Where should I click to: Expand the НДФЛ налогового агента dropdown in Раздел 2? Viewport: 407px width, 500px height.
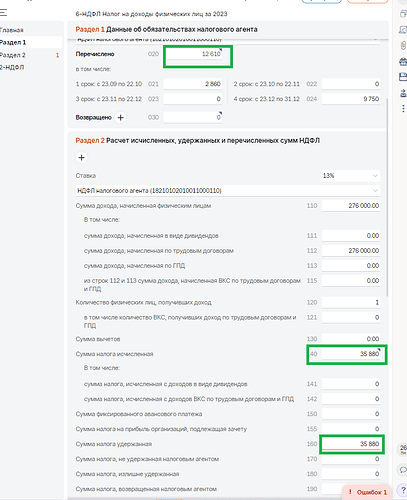point(228,191)
